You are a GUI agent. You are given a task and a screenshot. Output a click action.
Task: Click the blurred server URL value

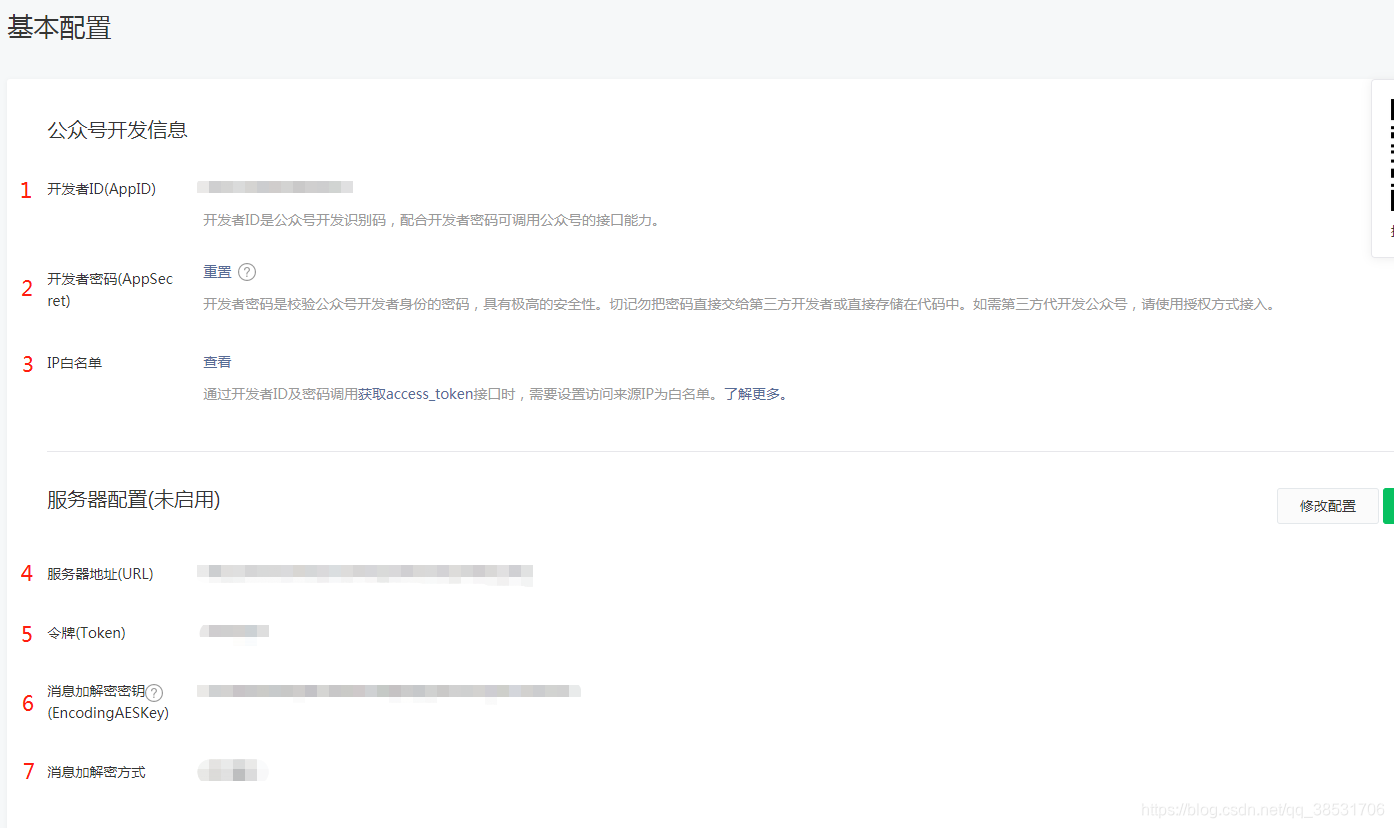point(365,573)
